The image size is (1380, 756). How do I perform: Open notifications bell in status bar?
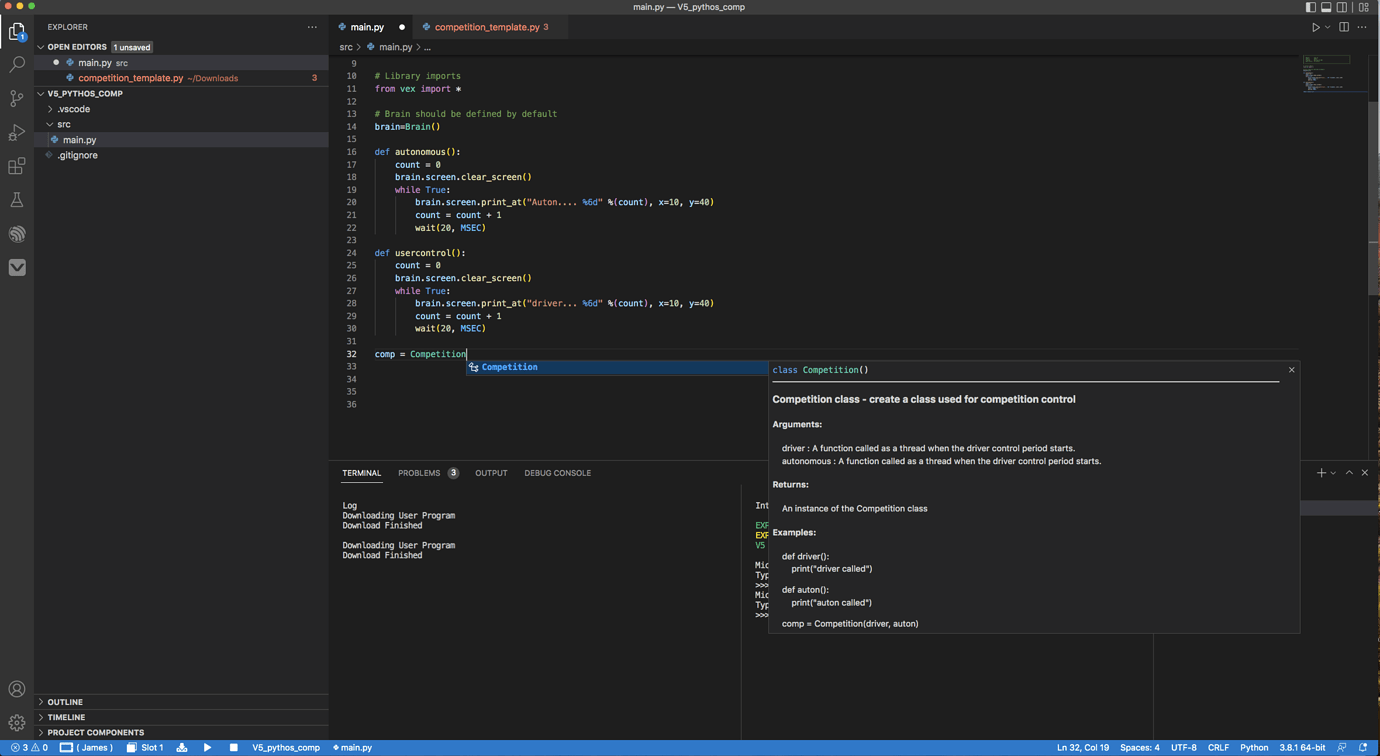click(x=1363, y=748)
